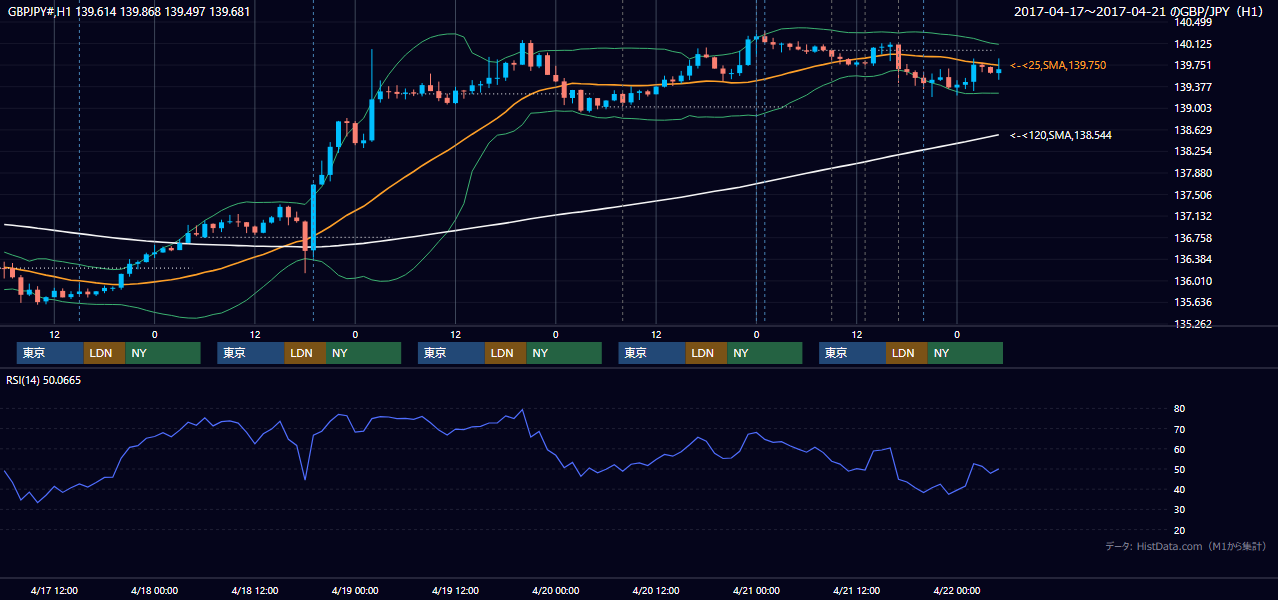The width and height of the screenshot is (1278, 600).
Task: Select the 4/21 12:00 date label
Action: coord(857,590)
